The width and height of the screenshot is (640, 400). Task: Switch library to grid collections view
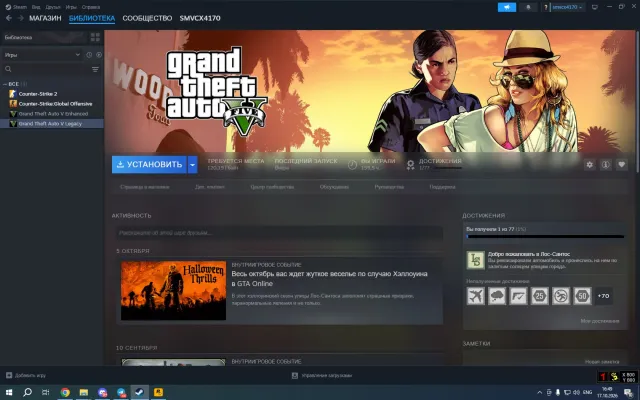pyautogui.click(x=95, y=37)
